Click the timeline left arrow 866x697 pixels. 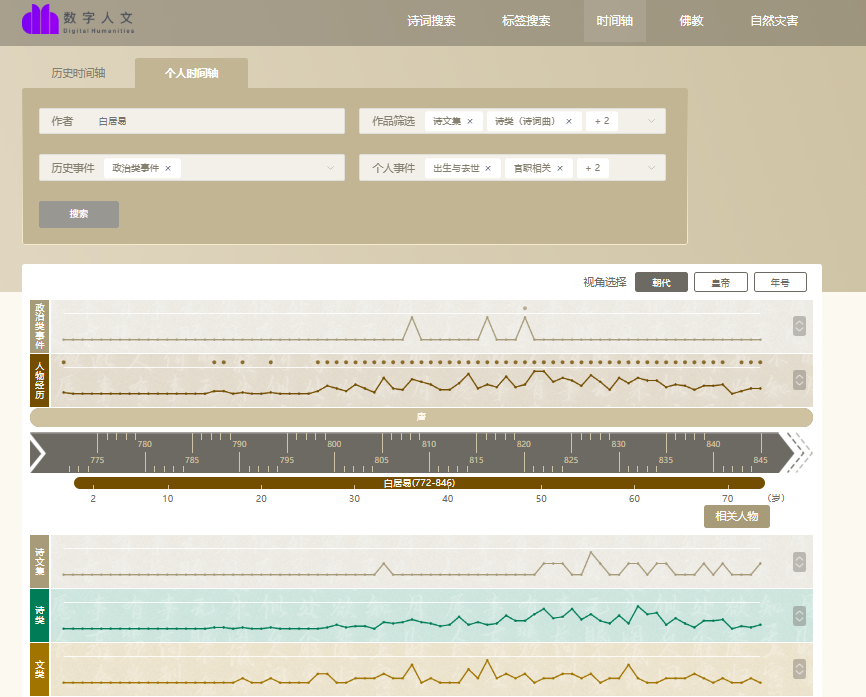38,453
